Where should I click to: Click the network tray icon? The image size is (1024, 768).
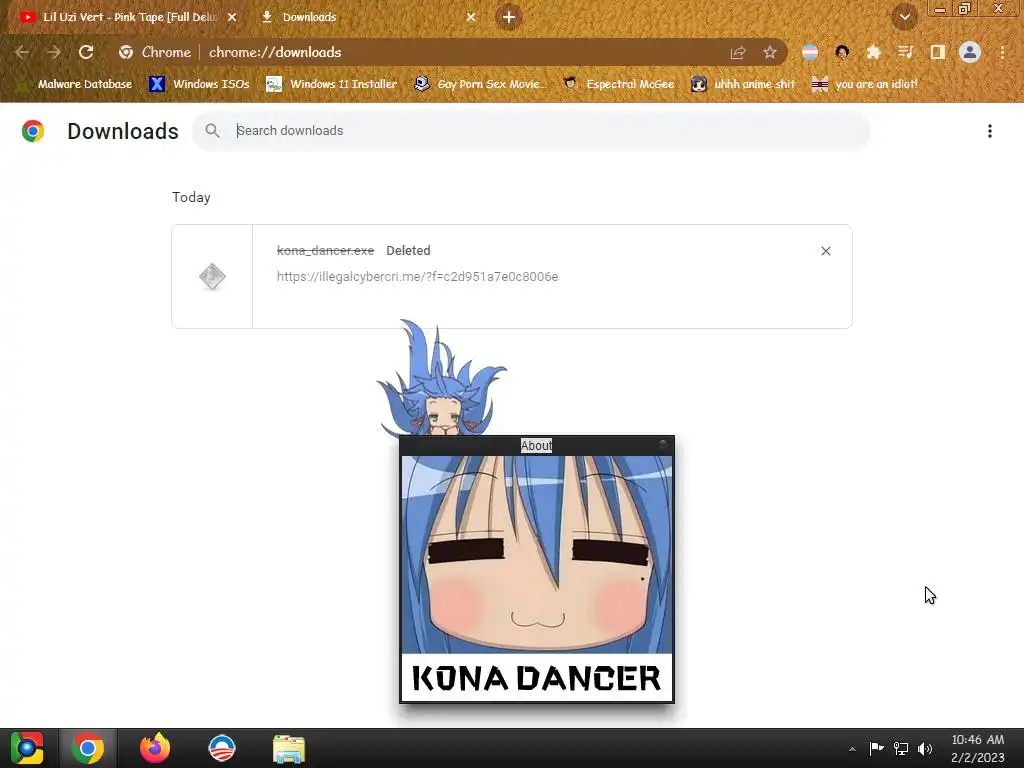tap(901, 748)
